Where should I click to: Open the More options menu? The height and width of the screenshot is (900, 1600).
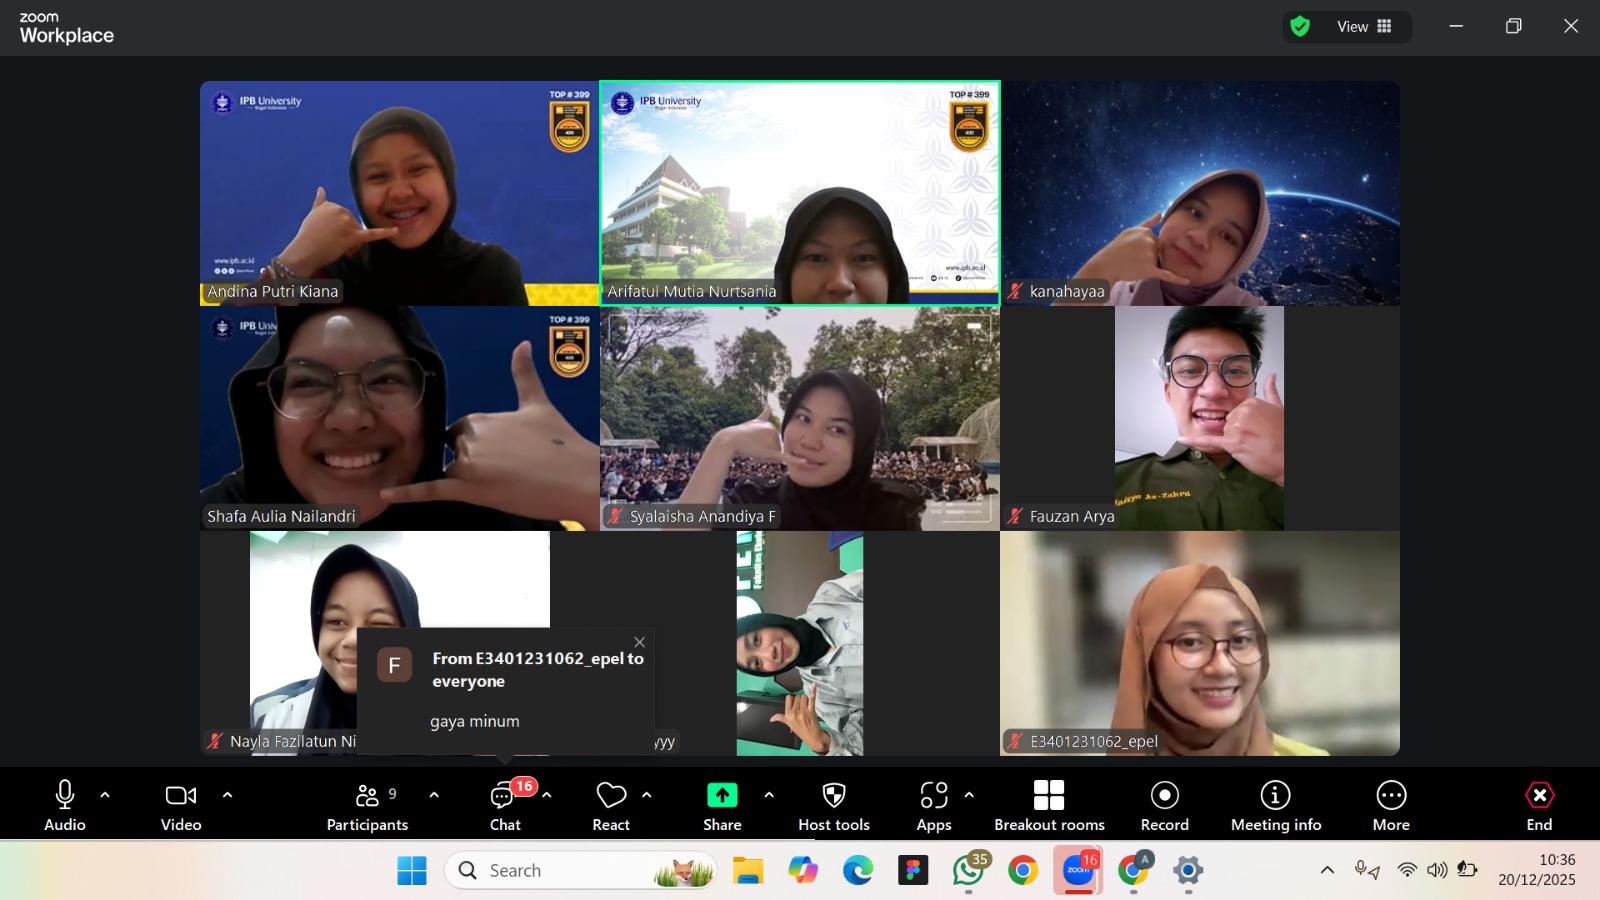point(1390,804)
